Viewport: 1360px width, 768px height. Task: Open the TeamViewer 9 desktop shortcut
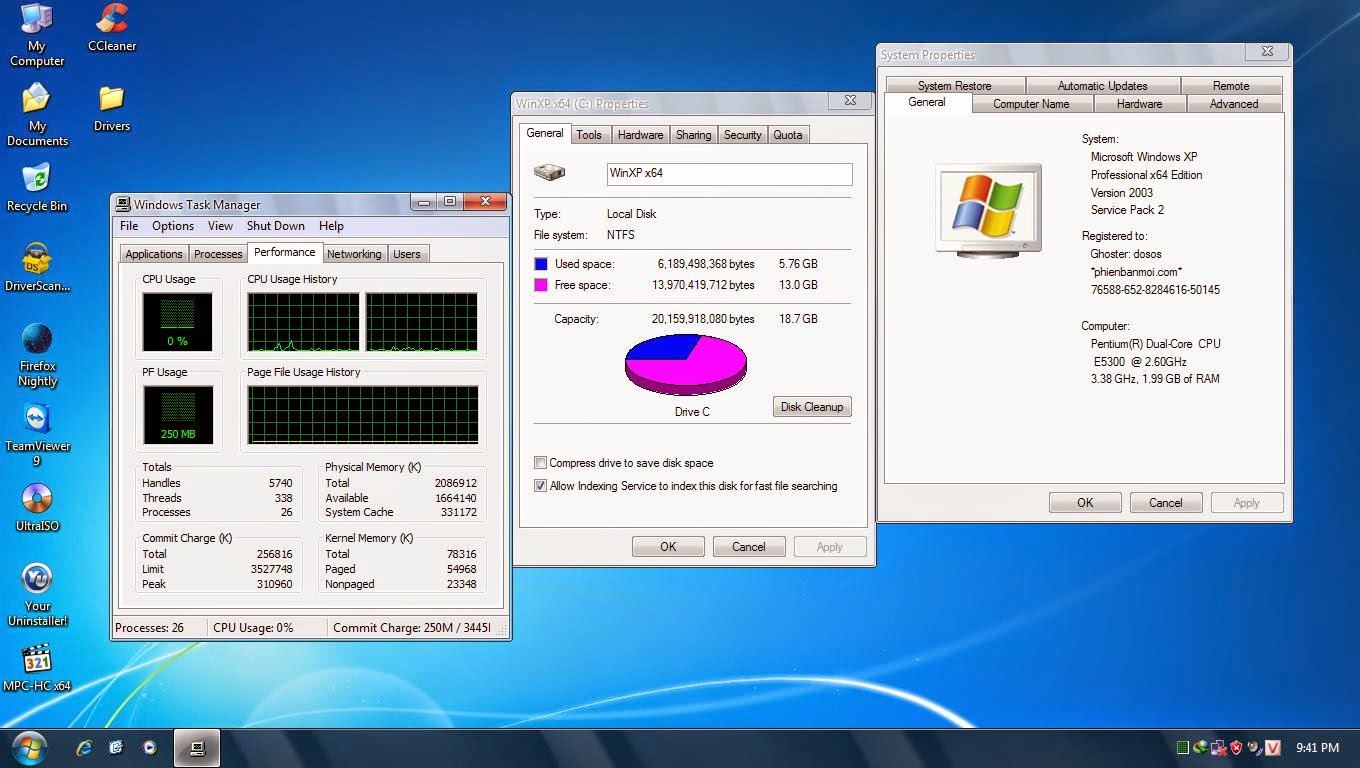[37, 434]
